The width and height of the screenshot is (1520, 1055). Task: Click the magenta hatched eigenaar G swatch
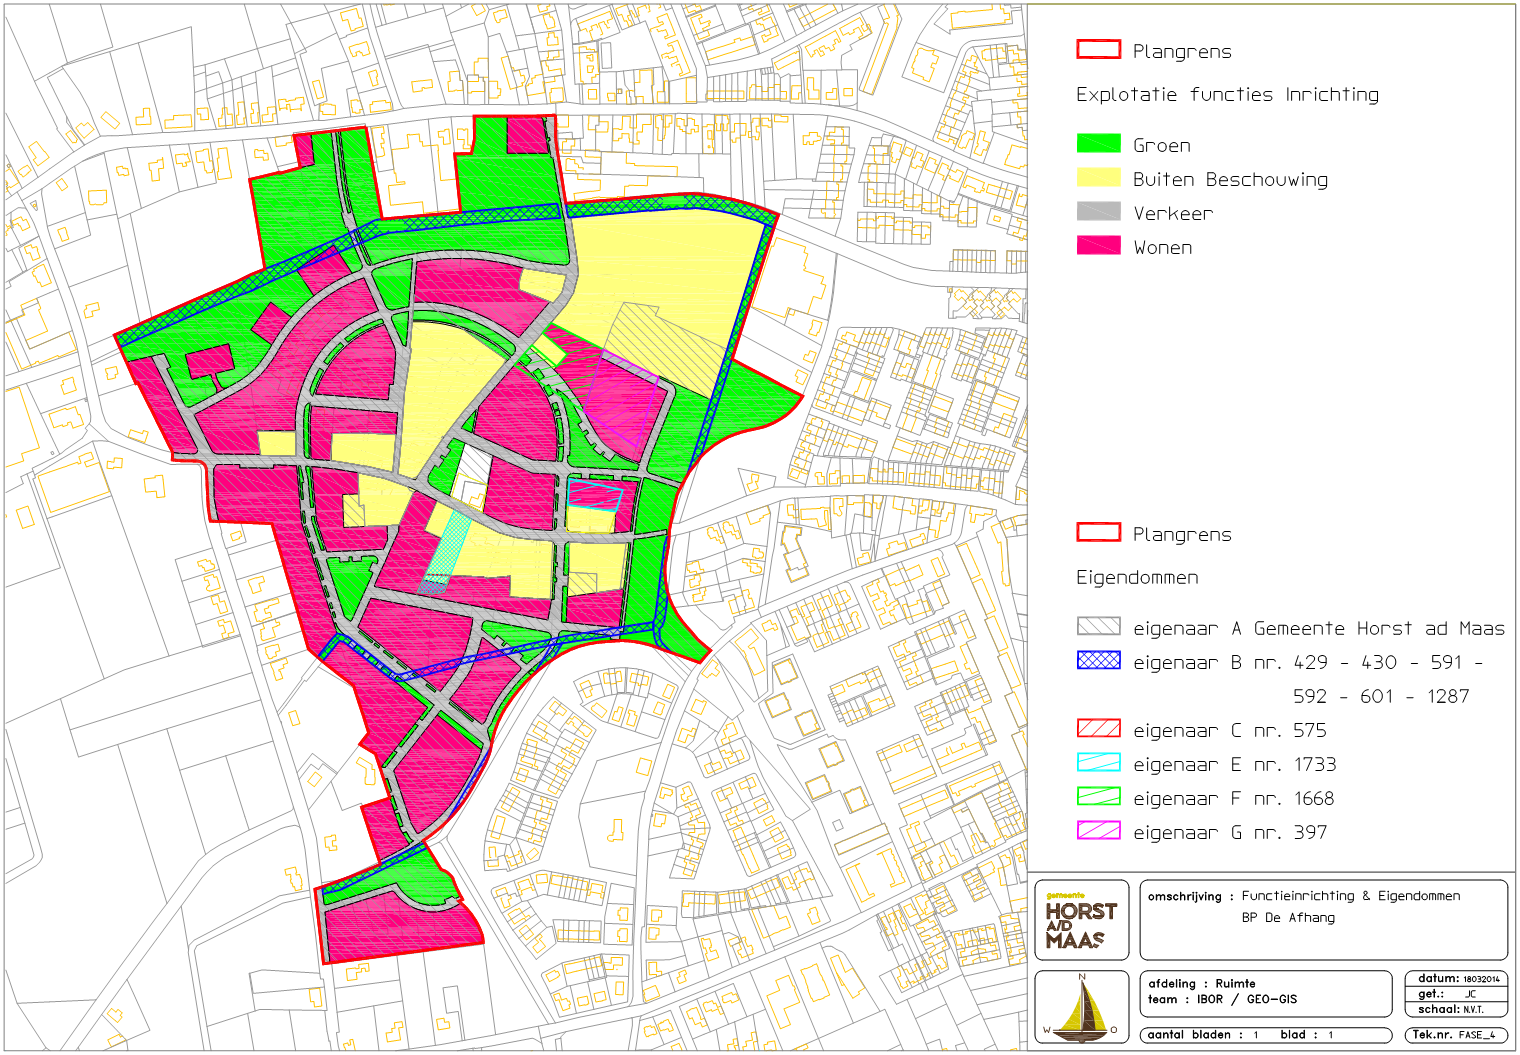click(1098, 831)
